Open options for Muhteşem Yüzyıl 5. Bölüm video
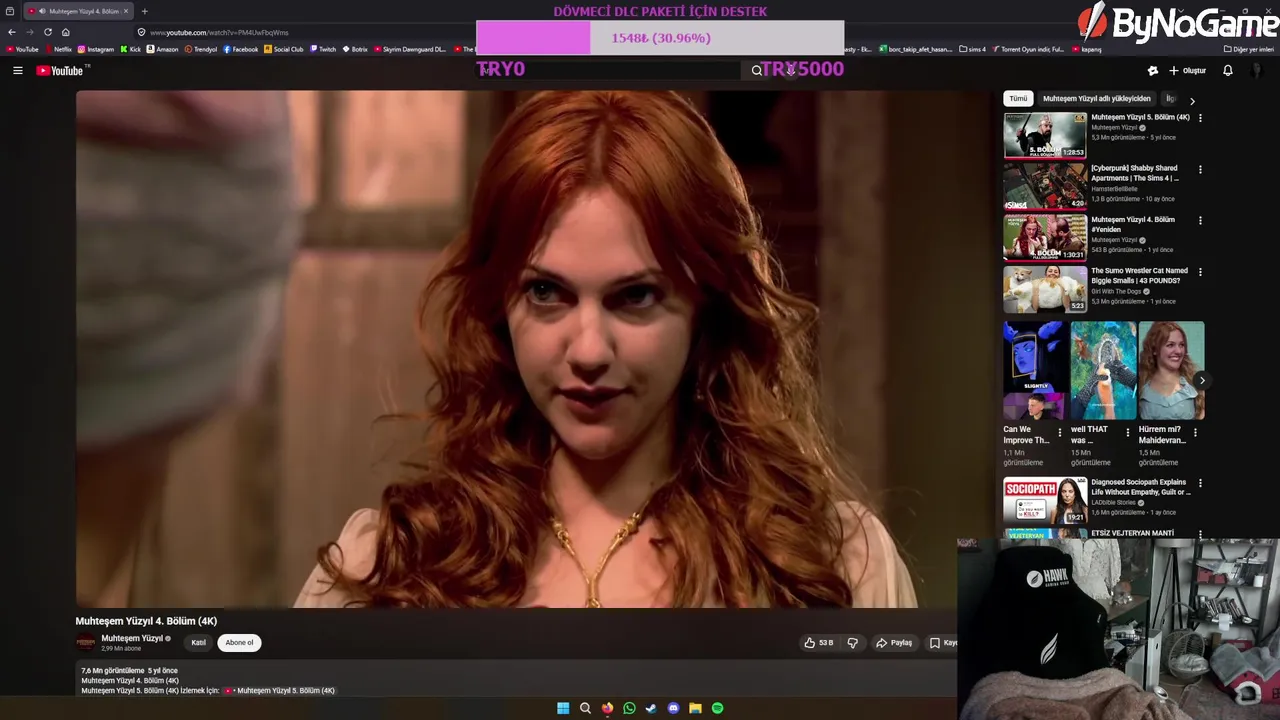 [x=1200, y=118]
